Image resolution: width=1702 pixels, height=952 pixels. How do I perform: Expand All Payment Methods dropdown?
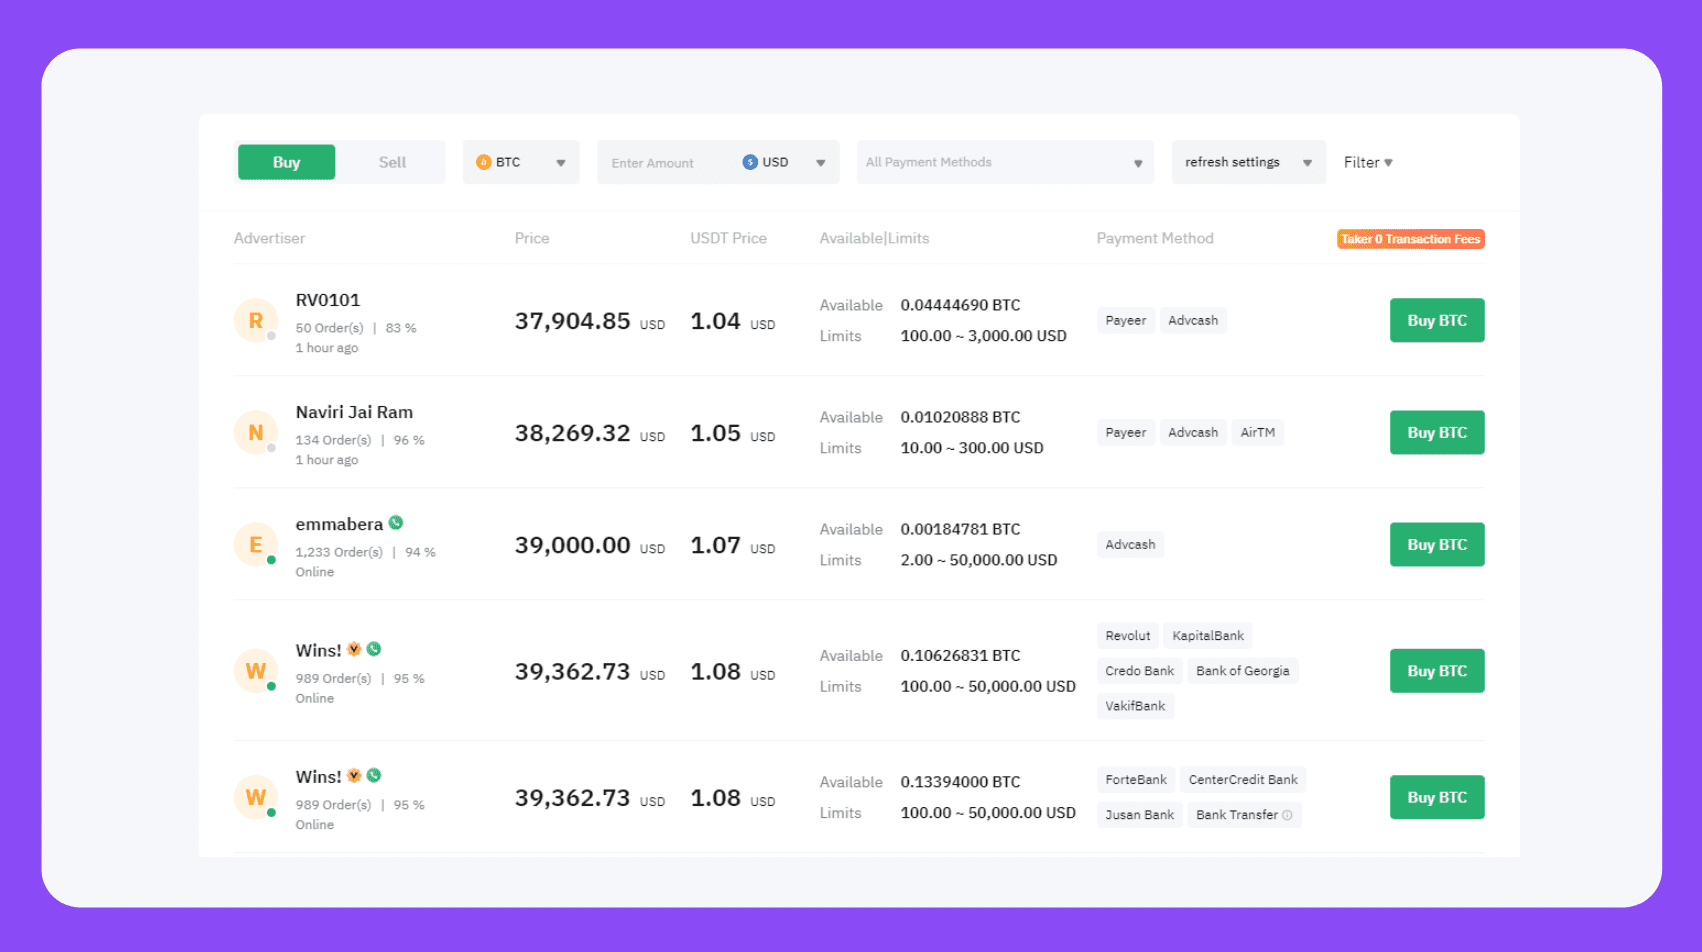coord(1005,162)
